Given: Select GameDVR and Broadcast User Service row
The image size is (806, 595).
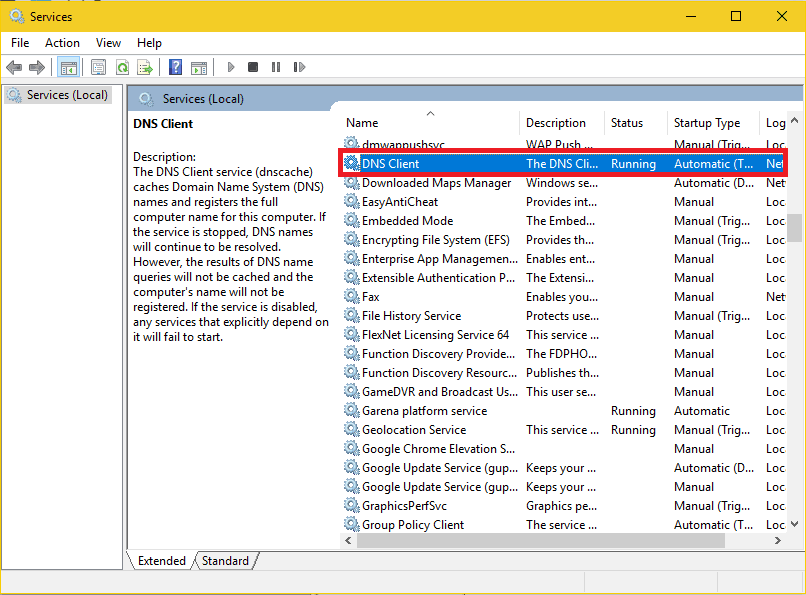Looking at the screenshot, I should point(564,392).
